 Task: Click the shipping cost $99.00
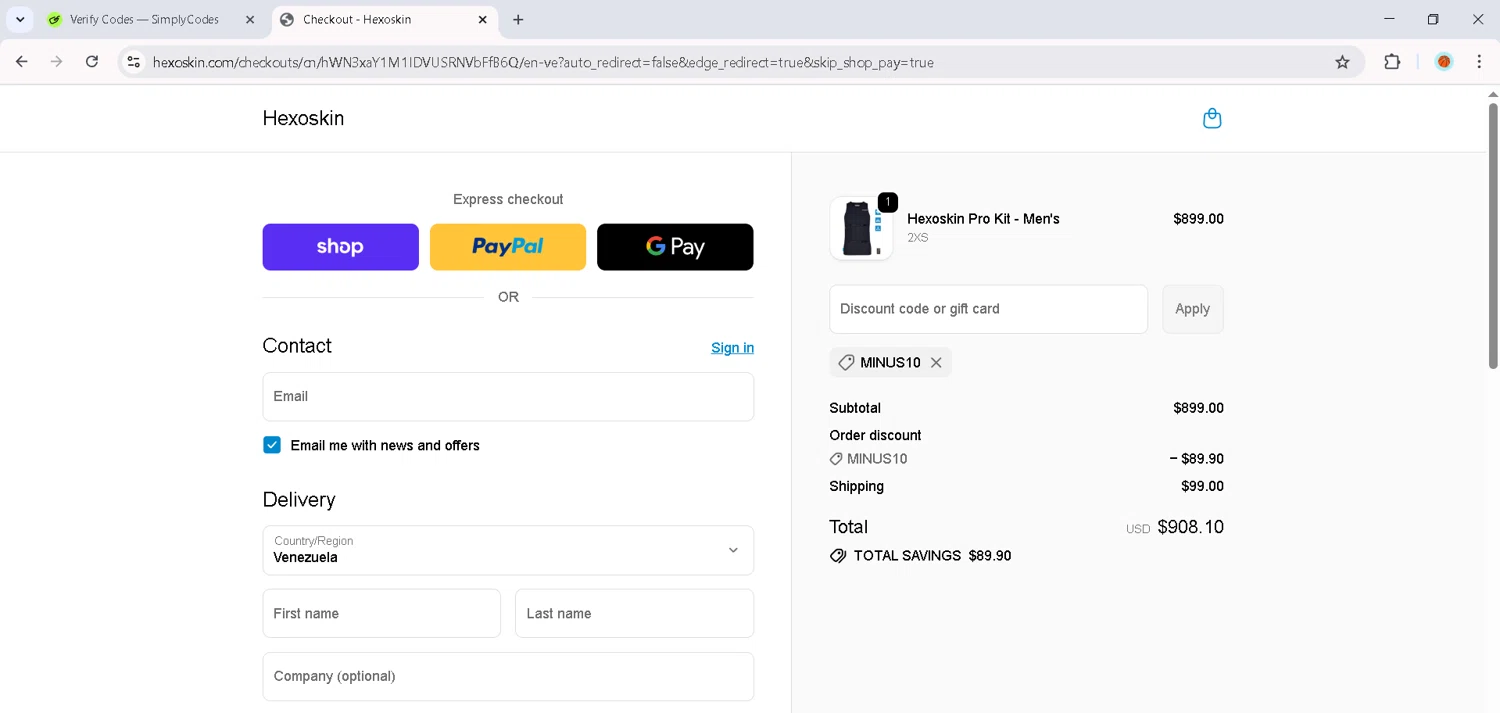coord(1202,486)
